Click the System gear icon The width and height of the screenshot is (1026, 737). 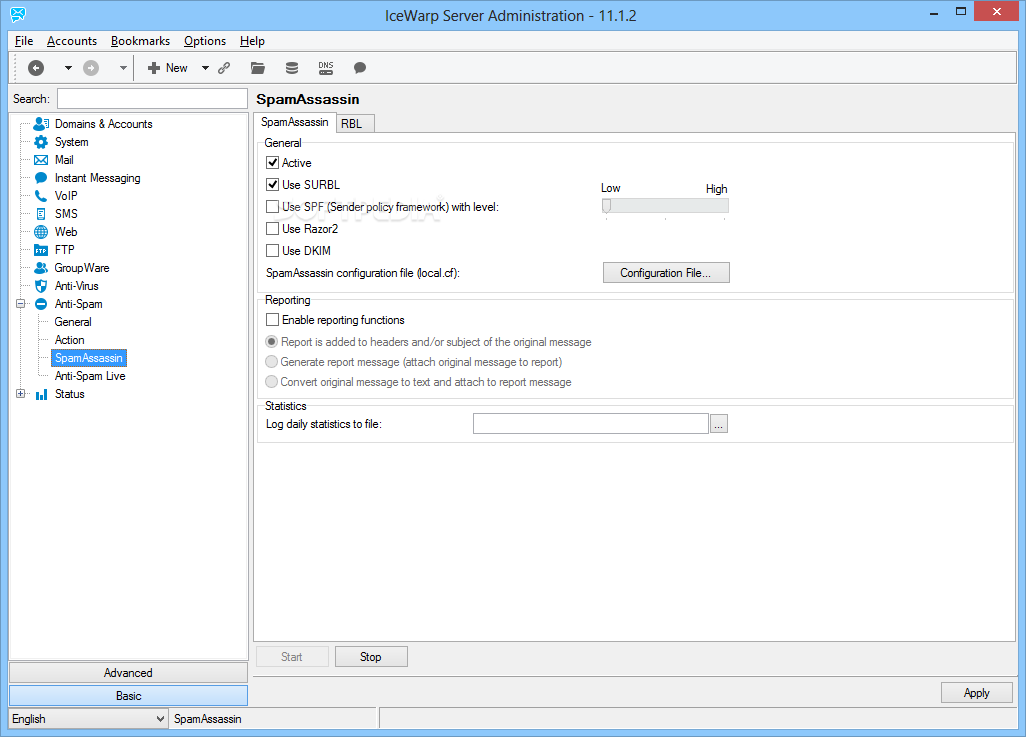coord(41,142)
